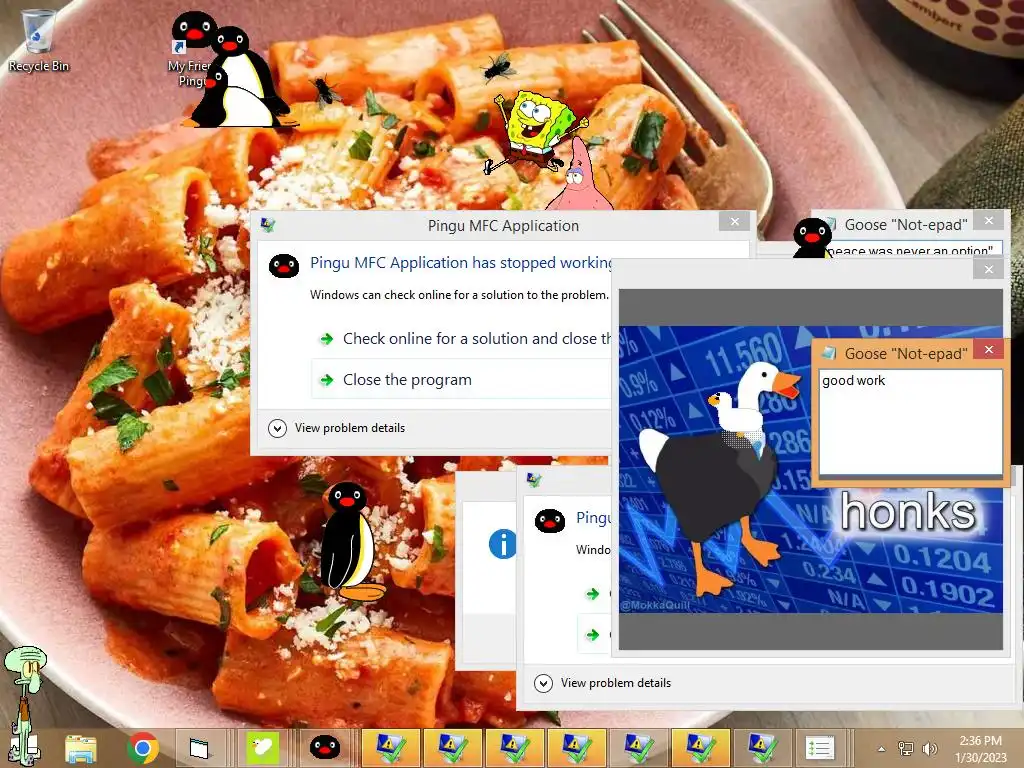
Task: Click the Pingu MFC Application title bar icon
Action: point(267,225)
